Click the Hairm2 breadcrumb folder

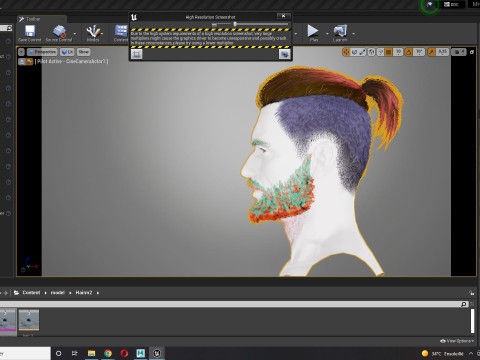click(x=84, y=293)
